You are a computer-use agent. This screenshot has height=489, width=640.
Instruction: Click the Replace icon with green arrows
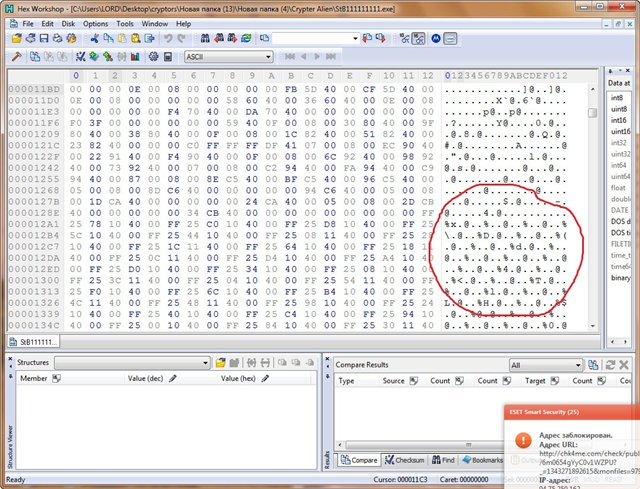[x=246, y=38]
